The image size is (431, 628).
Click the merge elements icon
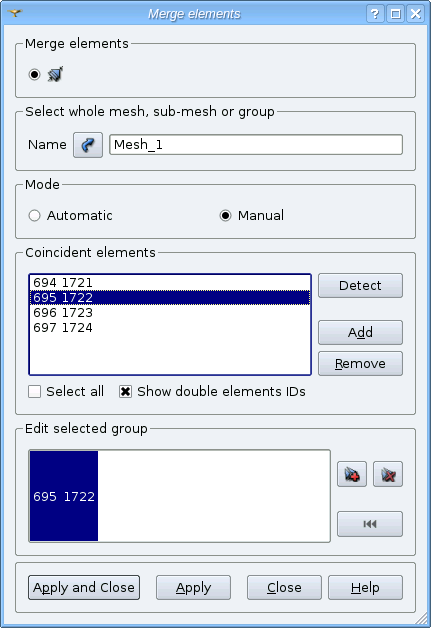pyautogui.click(x=55, y=74)
